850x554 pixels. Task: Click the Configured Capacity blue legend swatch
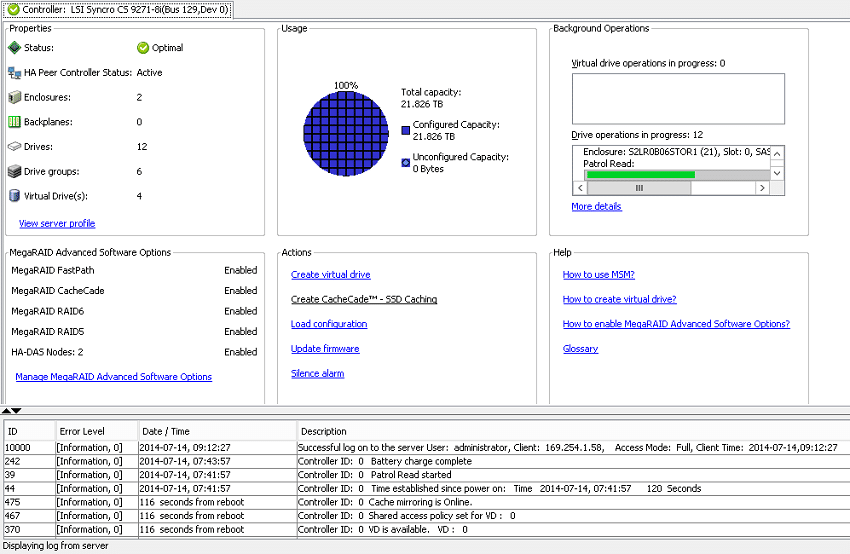405,130
